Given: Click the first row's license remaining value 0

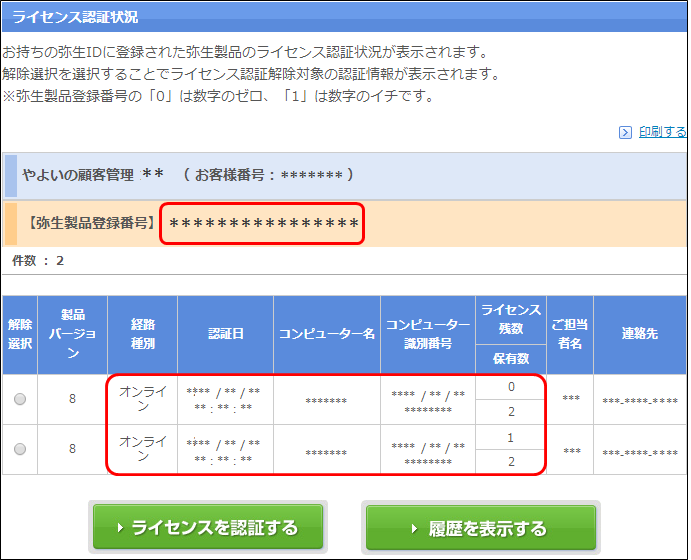Looking at the screenshot, I should click(x=511, y=387).
